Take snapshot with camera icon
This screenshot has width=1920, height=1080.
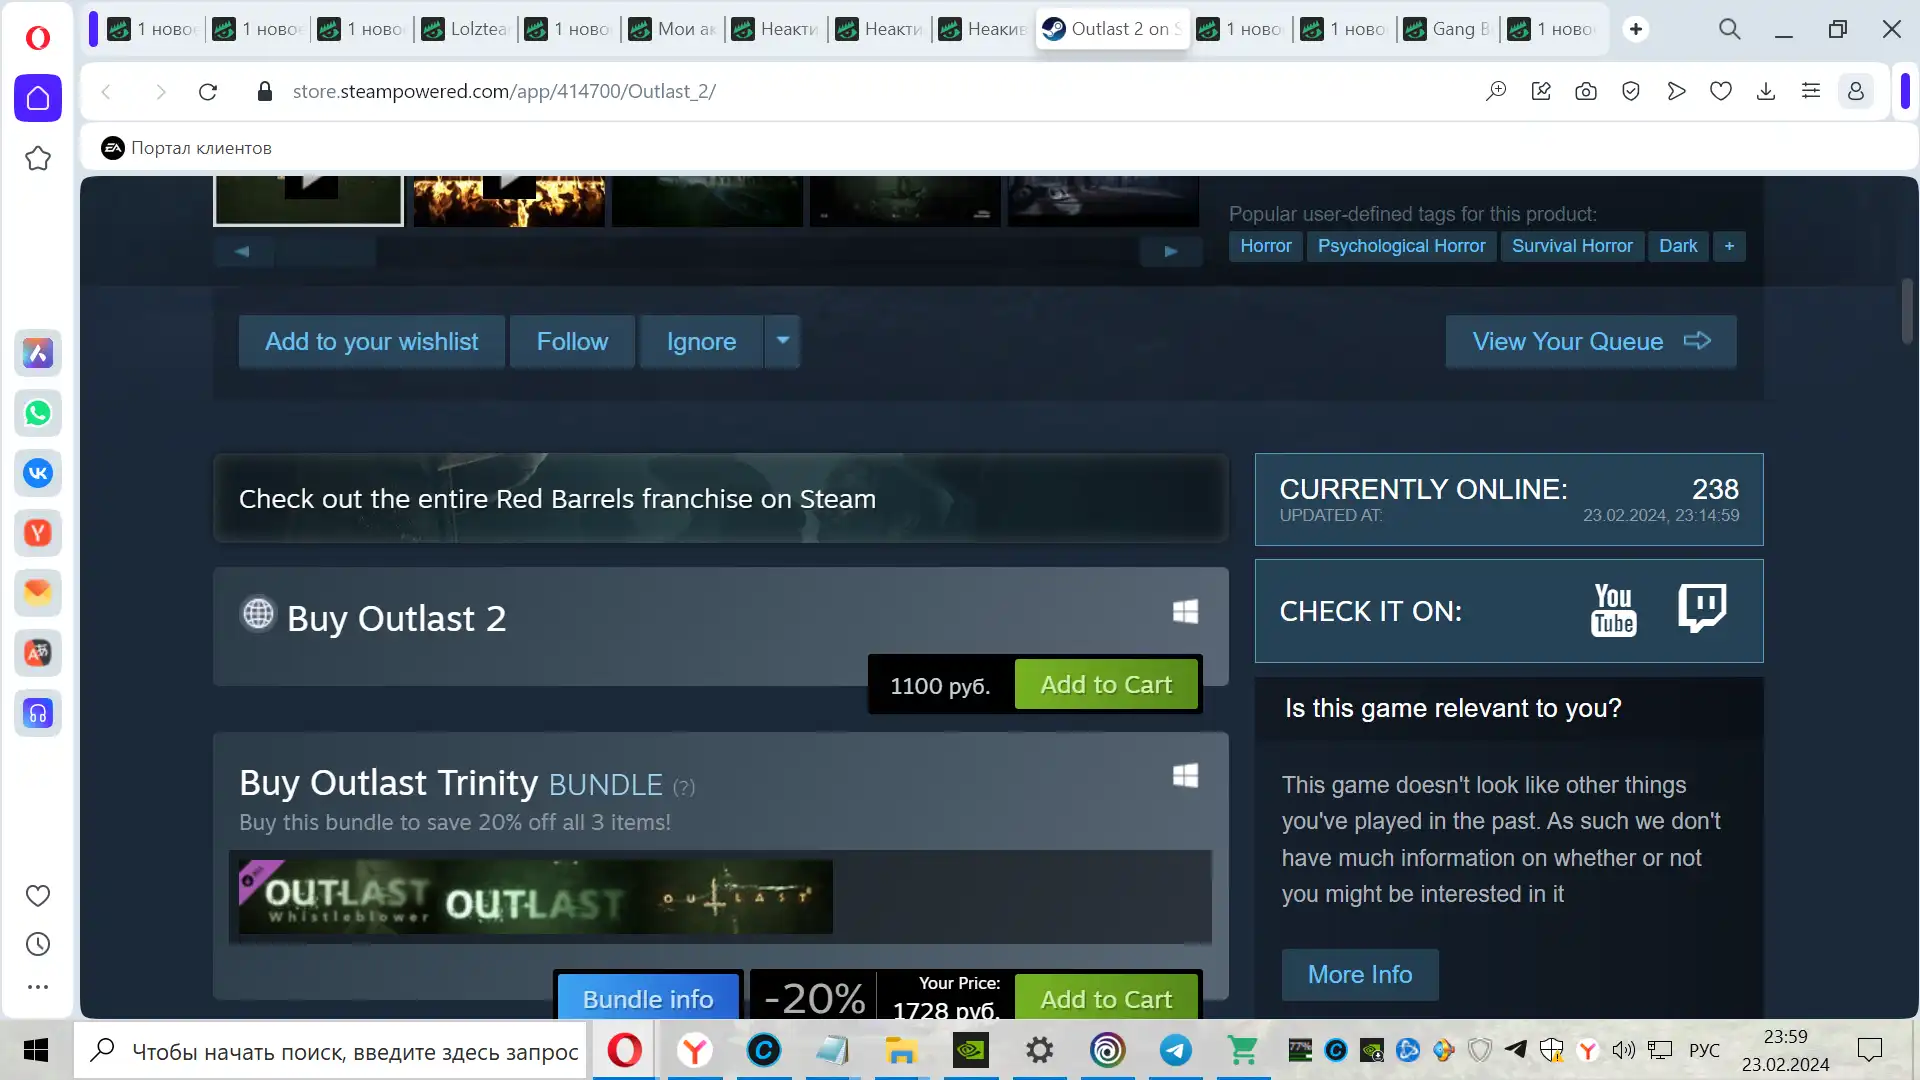coord(1586,92)
